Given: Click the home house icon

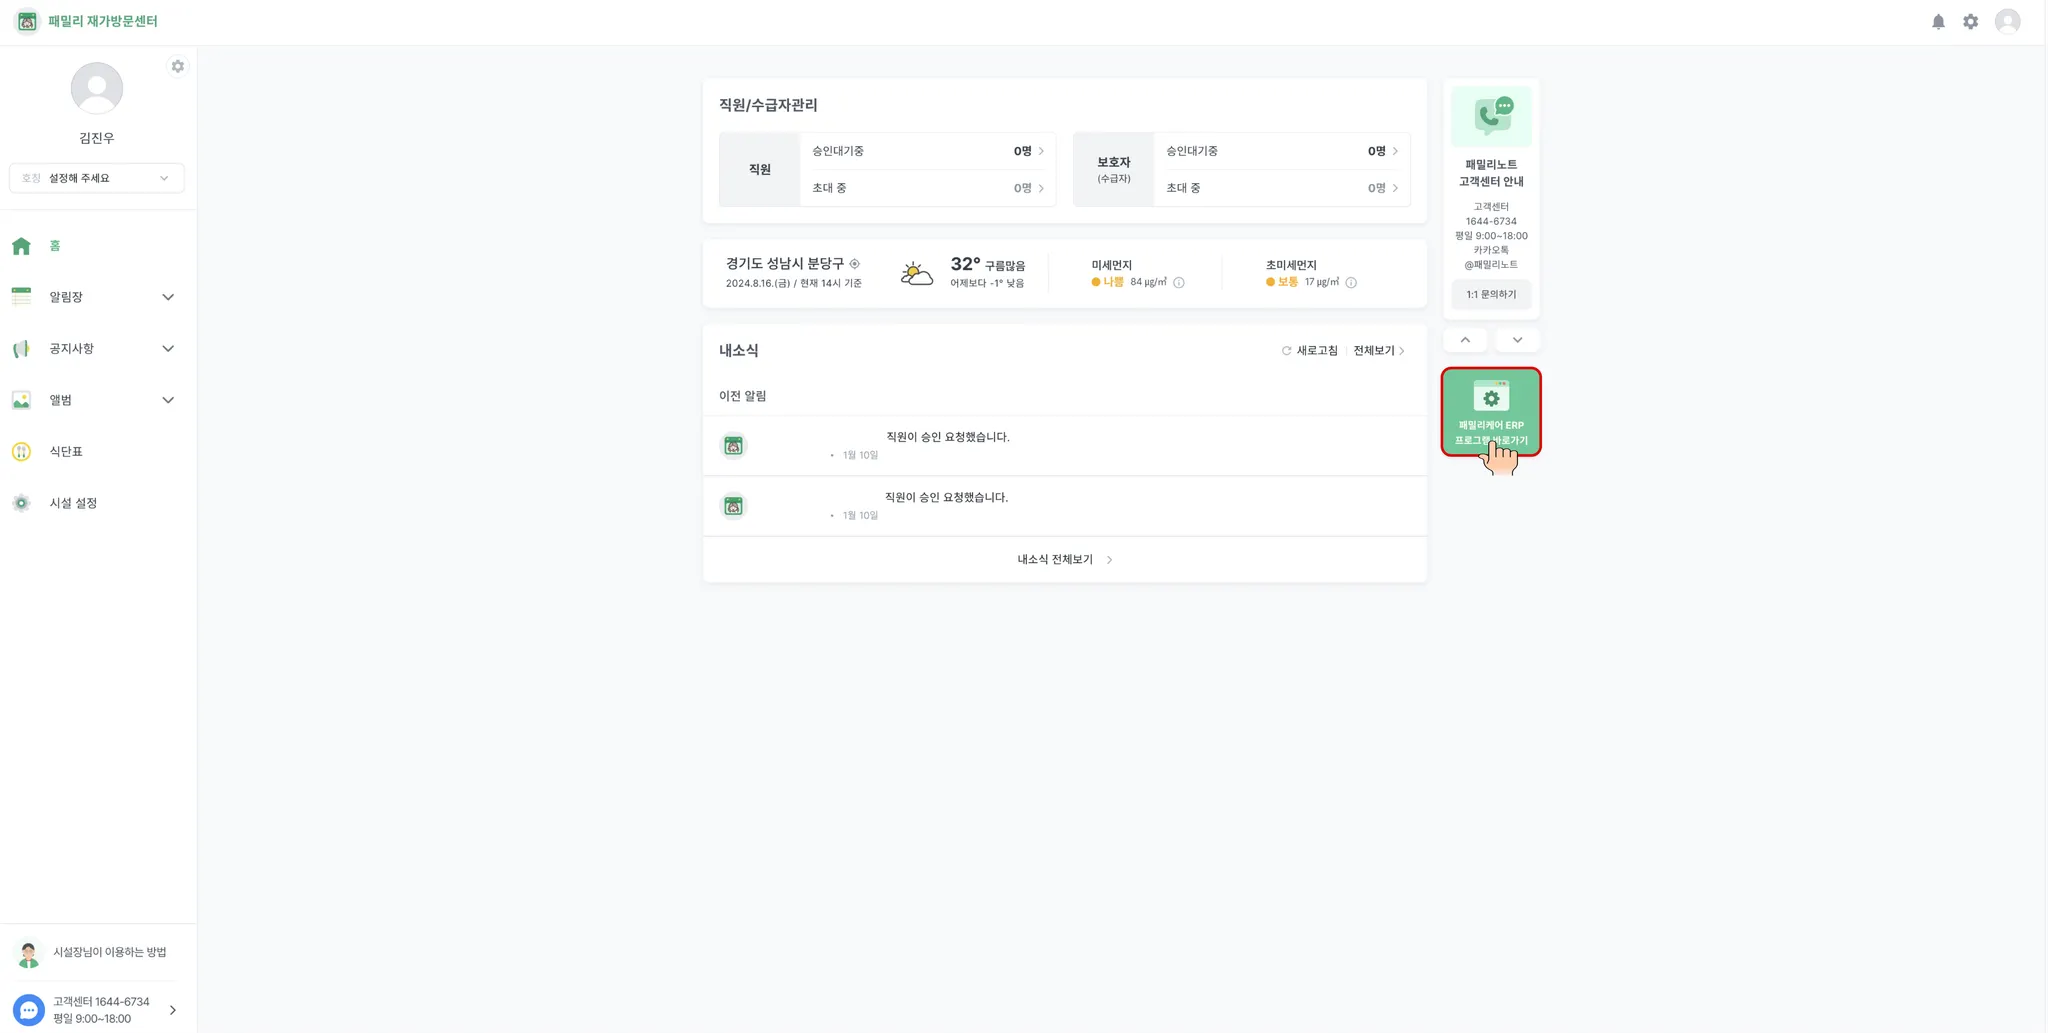Looking at the screenshot, I should [x=21, y=246].
